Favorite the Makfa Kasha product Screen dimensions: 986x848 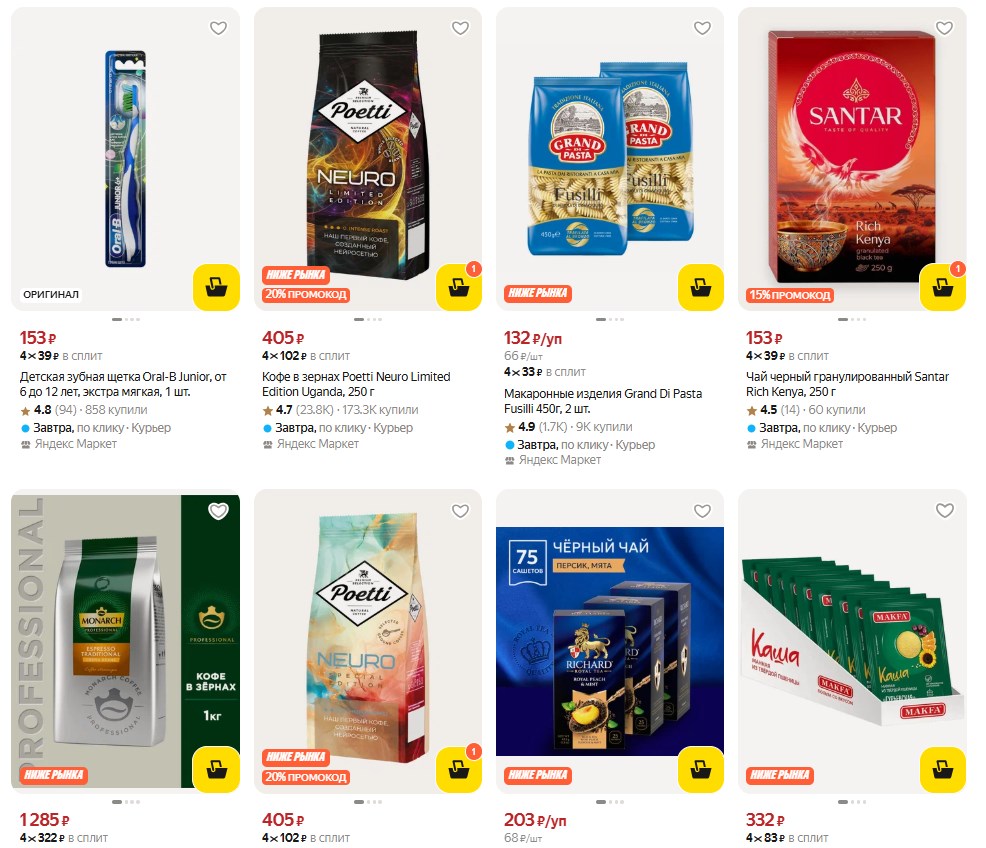[x=944, y=511]
